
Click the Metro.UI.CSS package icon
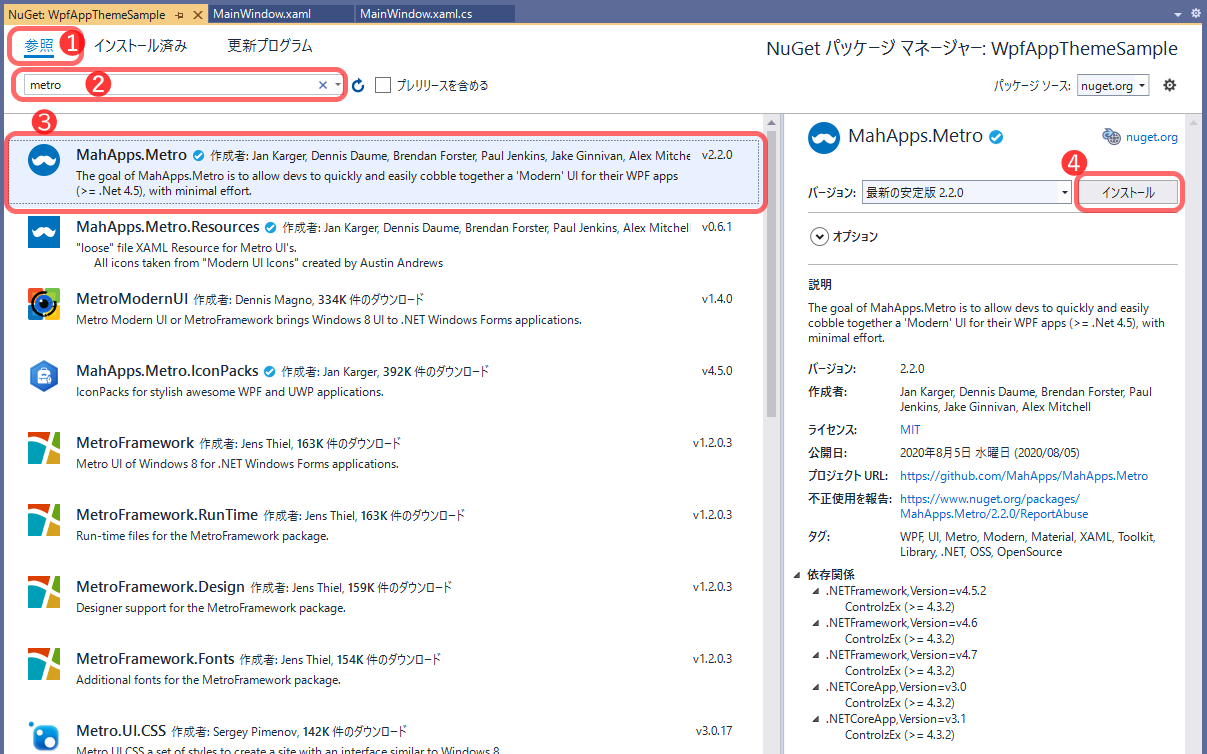click(44, 736)
